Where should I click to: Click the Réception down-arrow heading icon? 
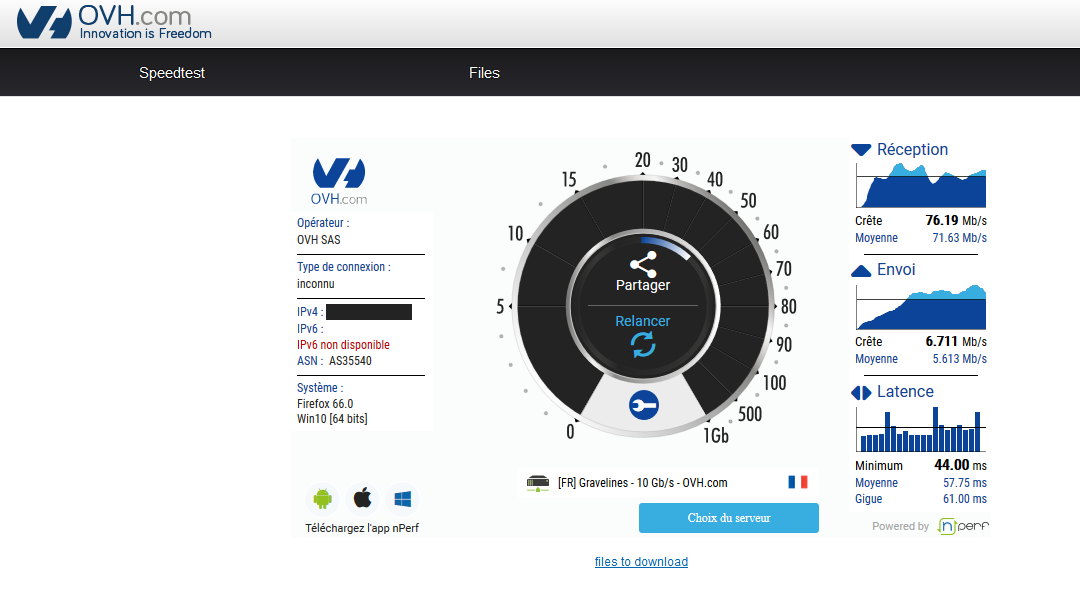[861, 150]
